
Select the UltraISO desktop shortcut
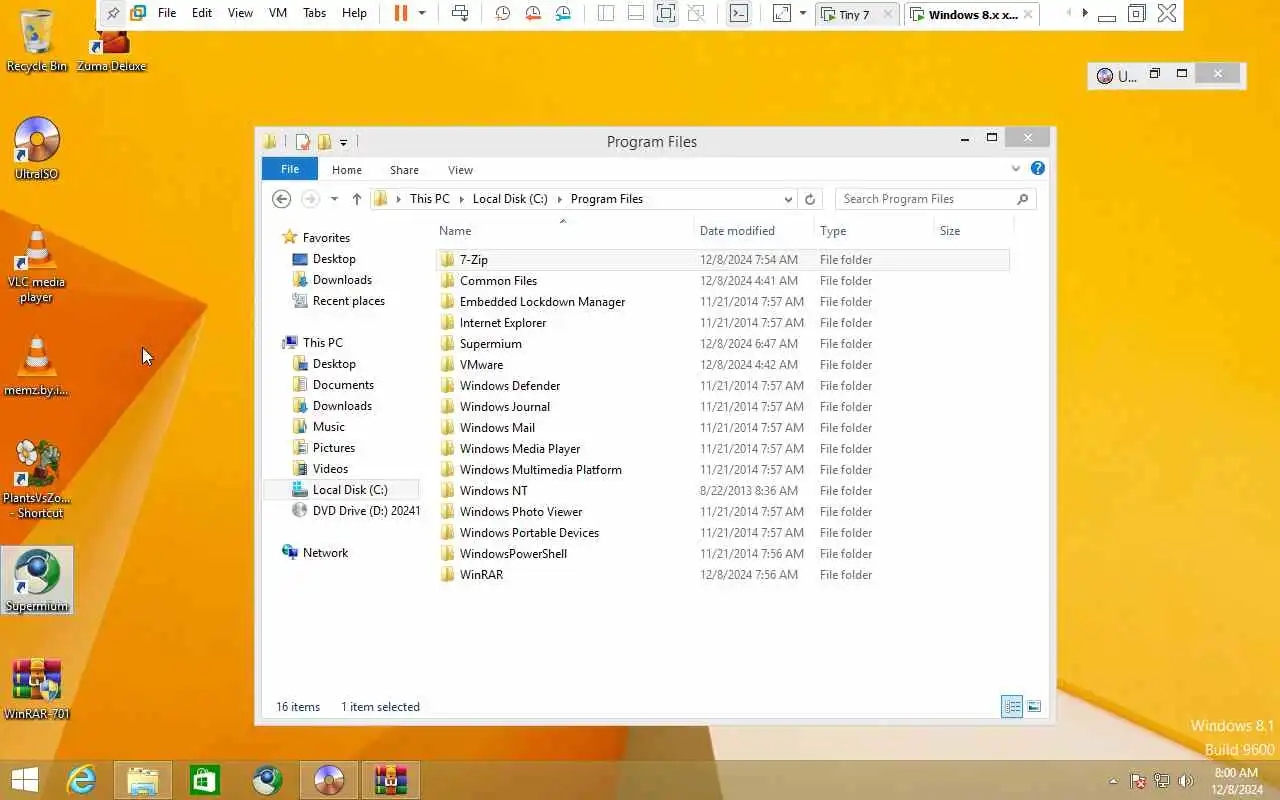click(x=37, y=149)
